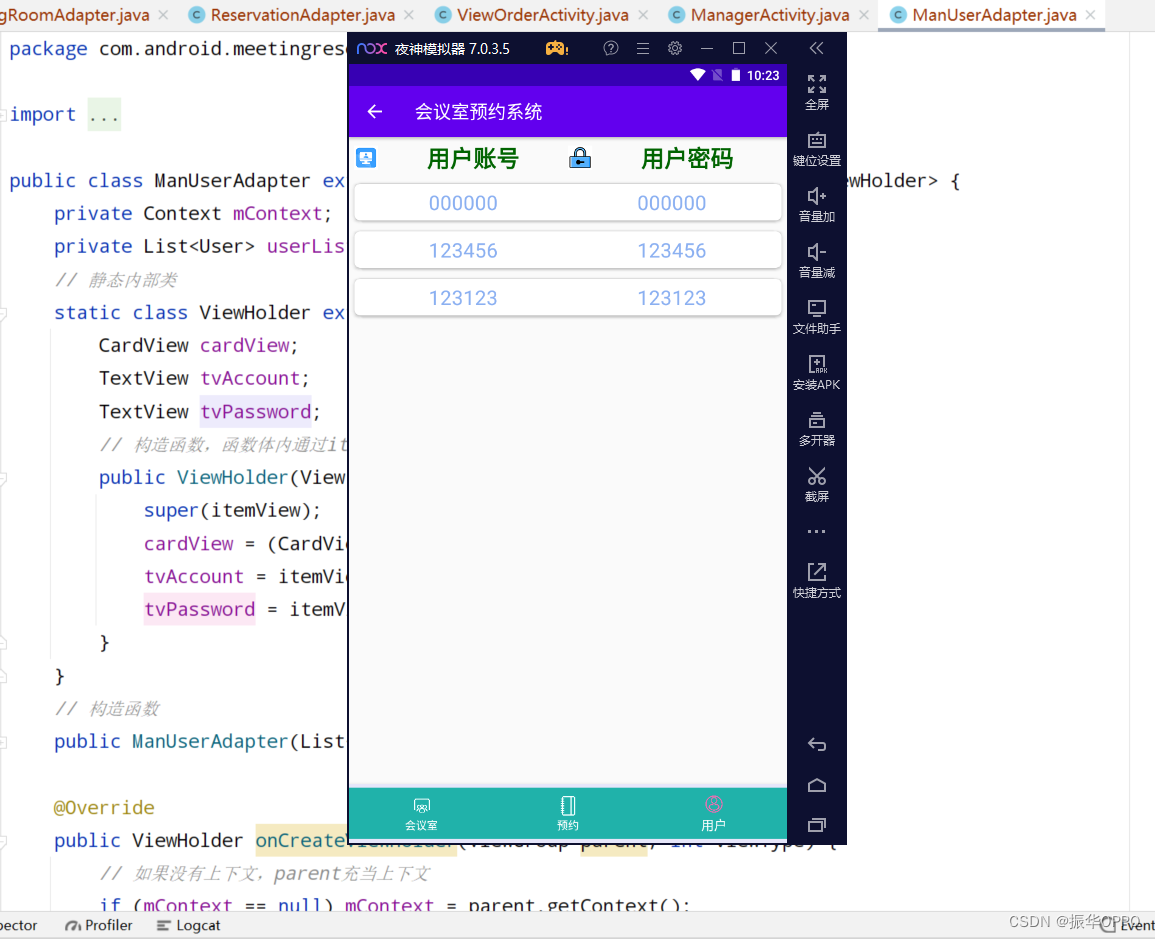Click Install APK (安装APK) icon
Screen dimensions: 1155x939
click(x=816, y=373)
